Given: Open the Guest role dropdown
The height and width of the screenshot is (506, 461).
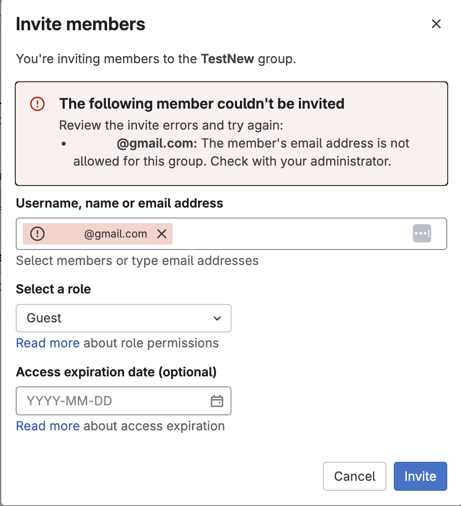Looking at the screenshot, I should point(124,318).
